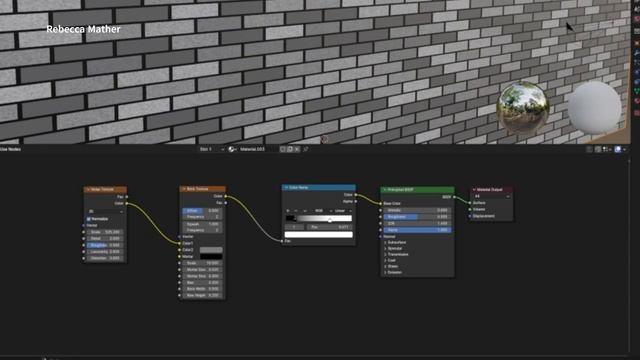Click the Brick Texture Mortar Smooth field
This screenshot has width=640, height=360.
[x=202, y=276]
